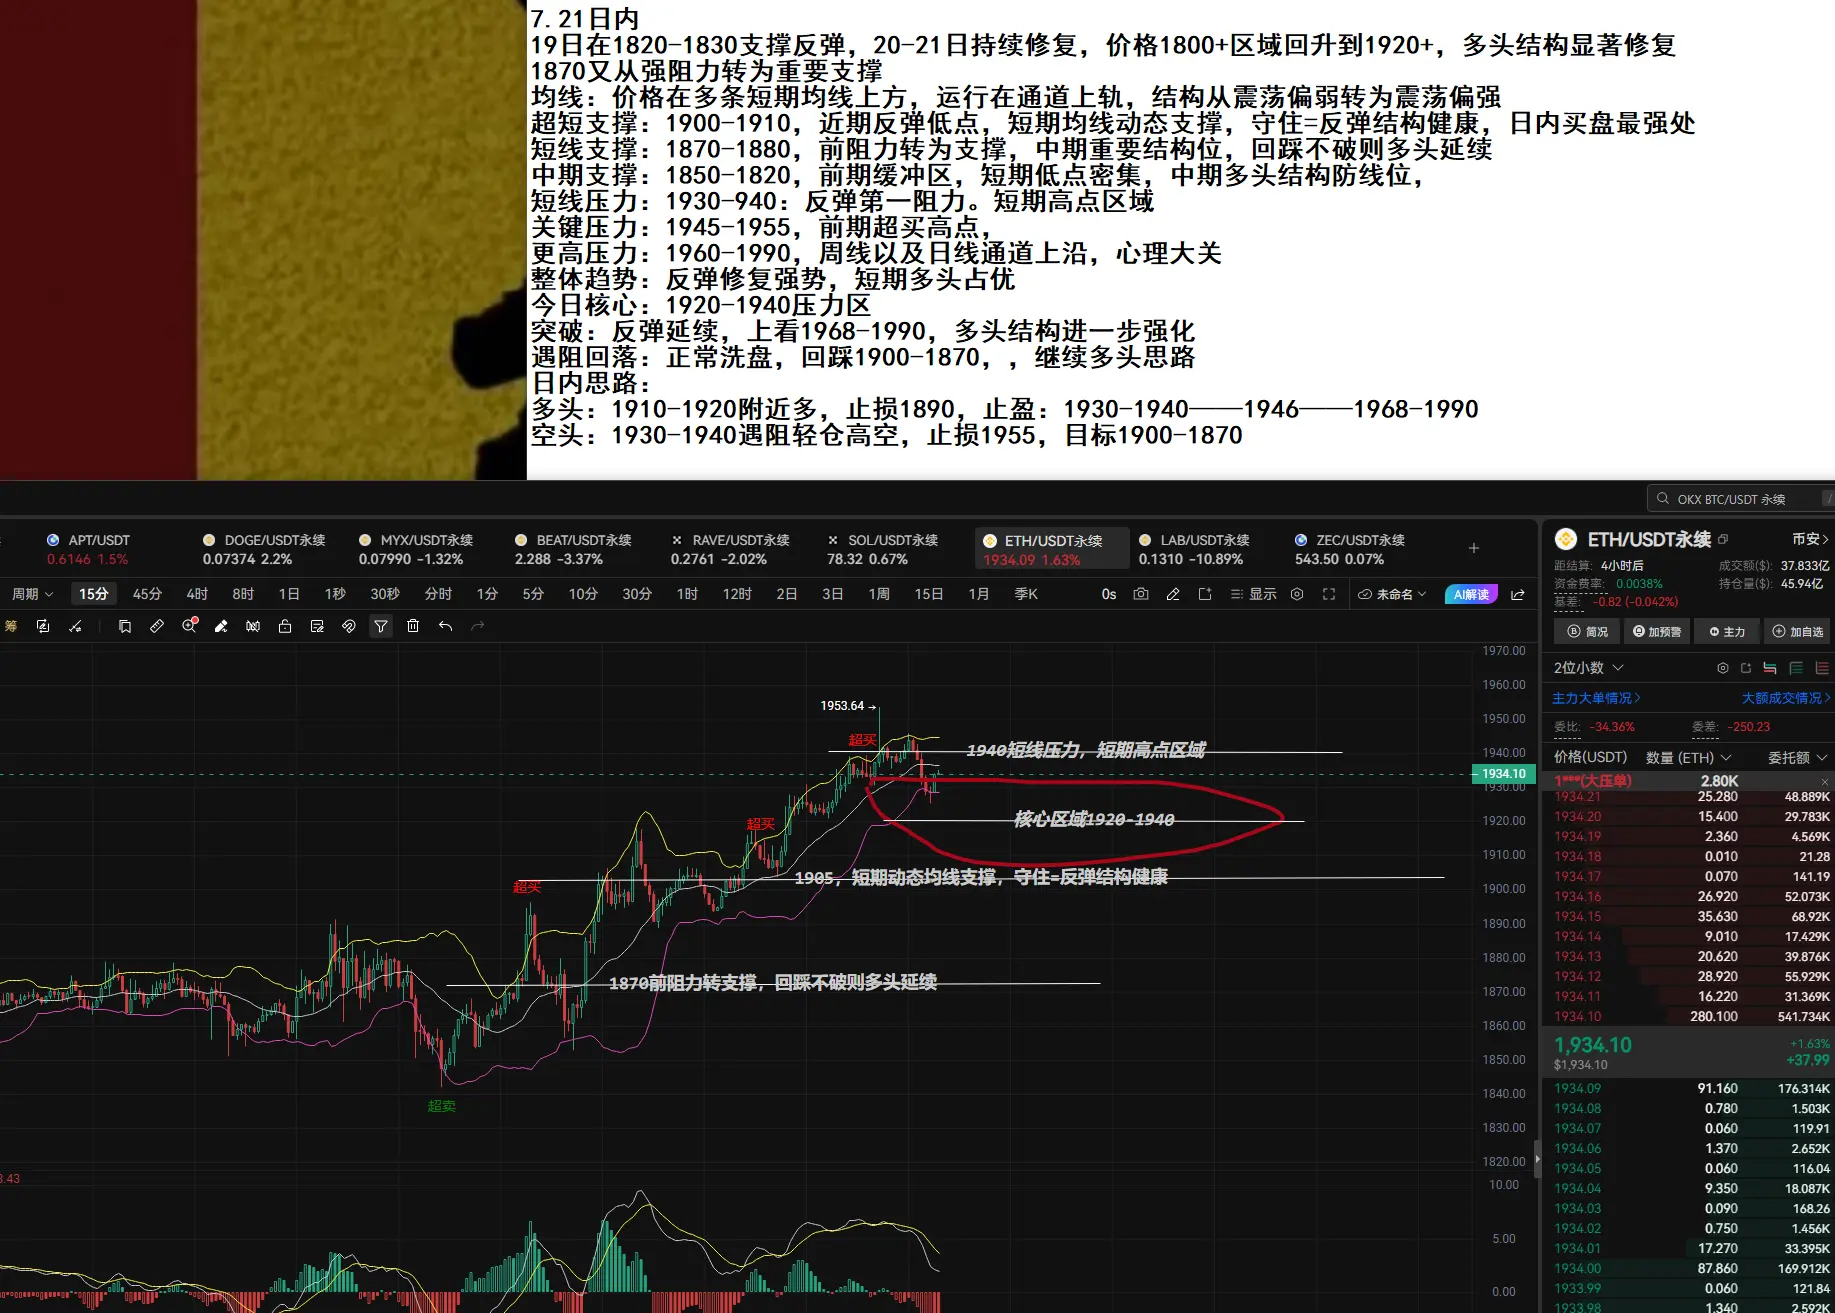Screen dimensions: 1835x1313
Task: Click the 1934.10 price axis label
Action: 1503,774
